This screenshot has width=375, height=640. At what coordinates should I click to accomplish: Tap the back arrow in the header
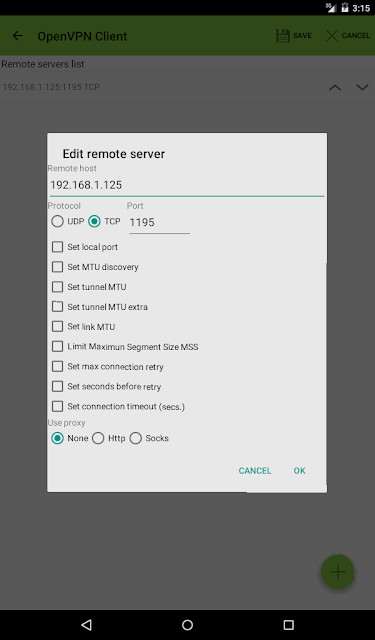pos(18,36)
